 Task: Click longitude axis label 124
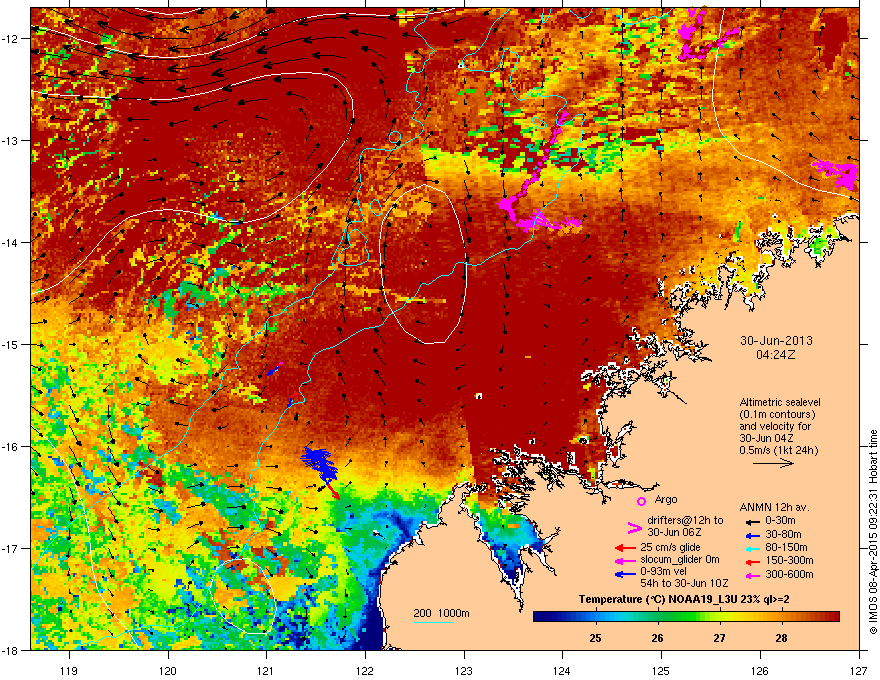pos(562,670)
